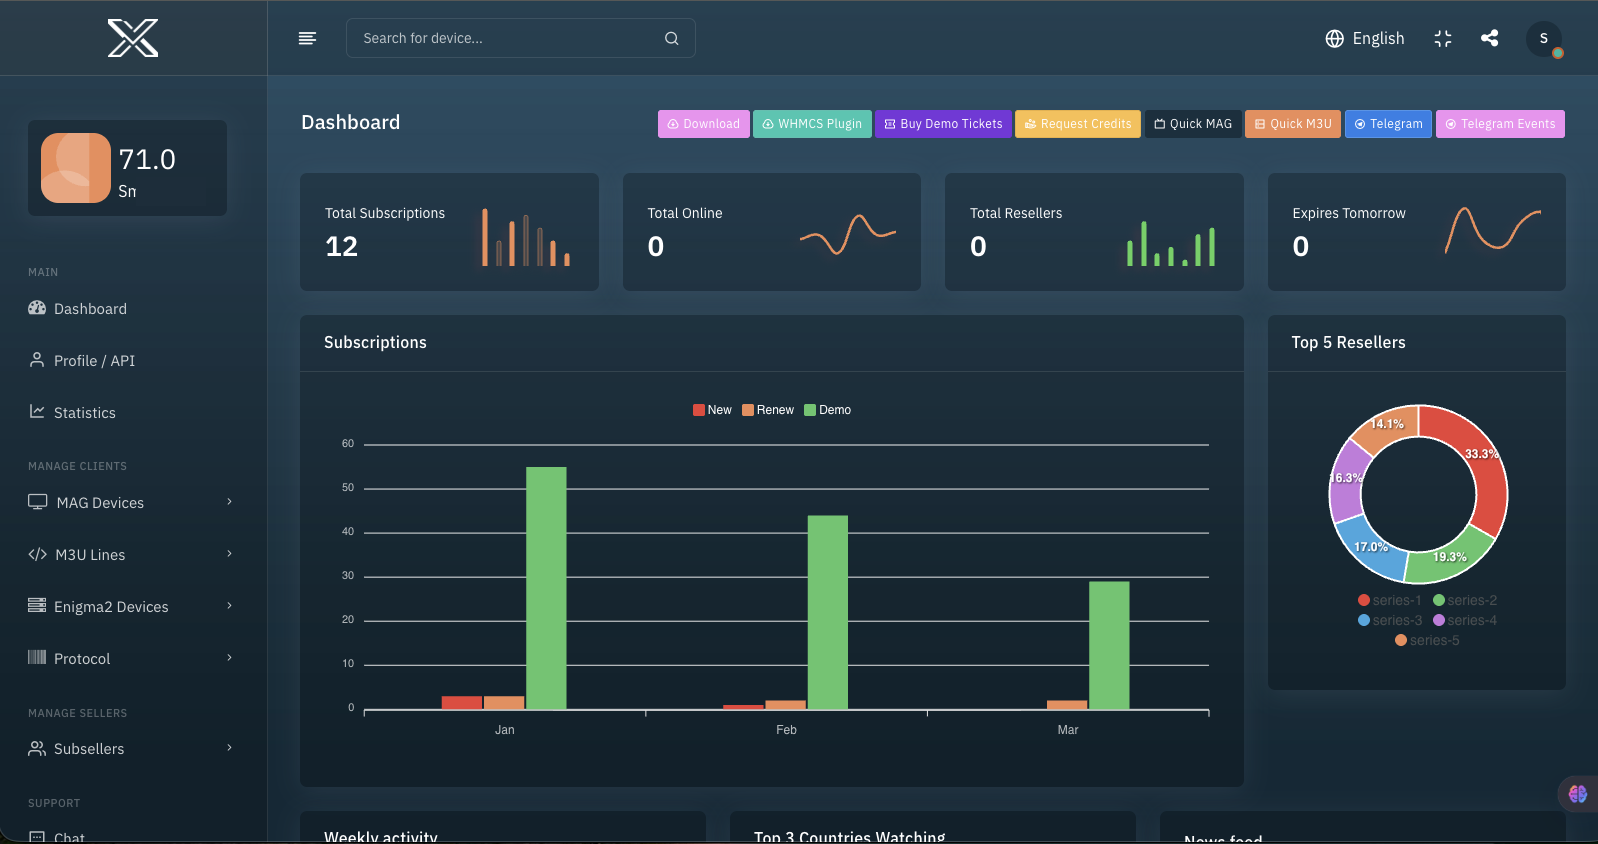This screenshot has width=1598, height=844.
Task: Click the X logo in the sidebar
Action: coord(133,38)
